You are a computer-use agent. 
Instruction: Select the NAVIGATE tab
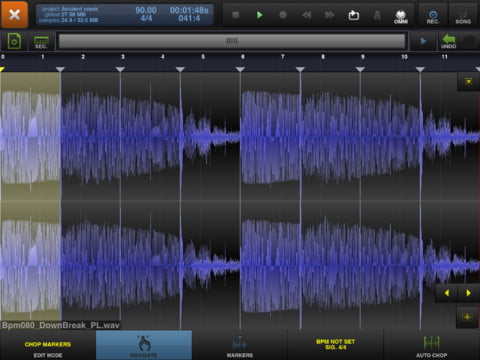point(144,345)
